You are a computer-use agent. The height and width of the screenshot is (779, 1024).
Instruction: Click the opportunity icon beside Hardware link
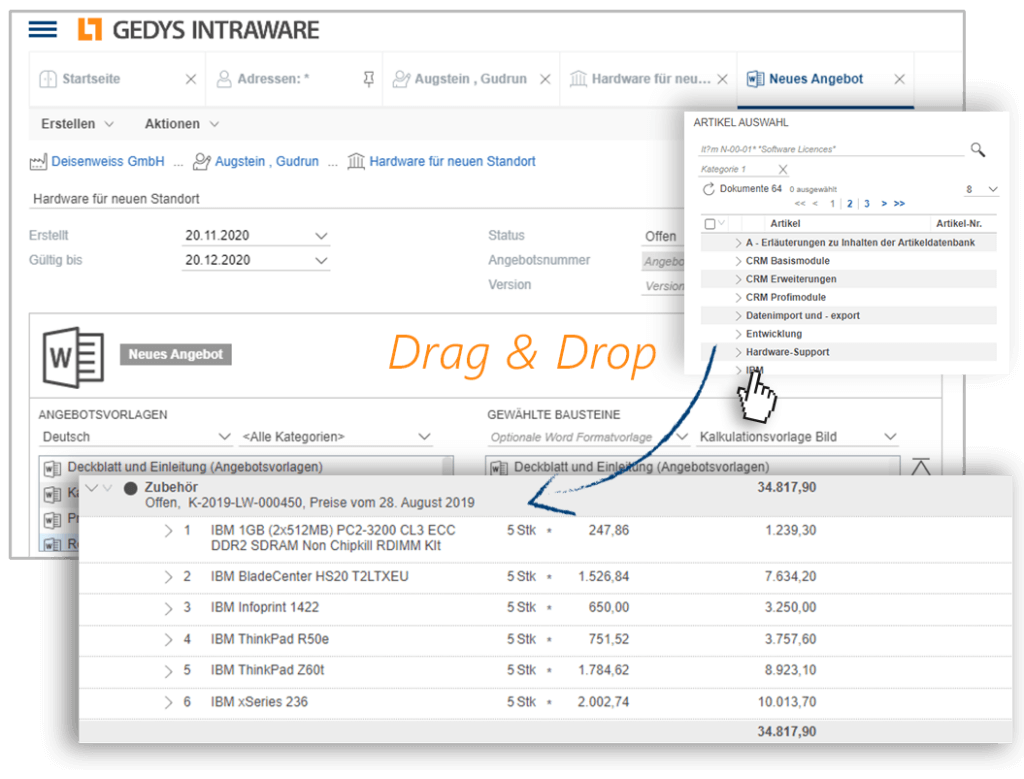356,161
